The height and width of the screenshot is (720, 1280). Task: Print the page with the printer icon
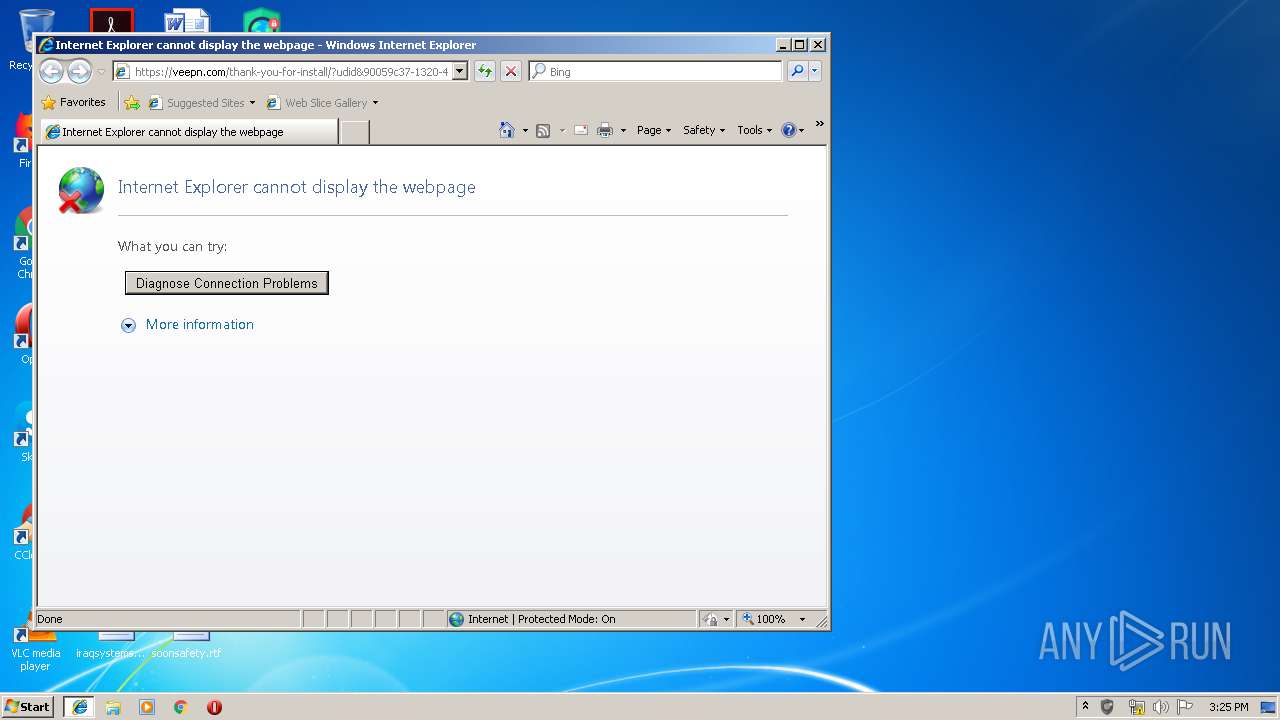[605, 130]
